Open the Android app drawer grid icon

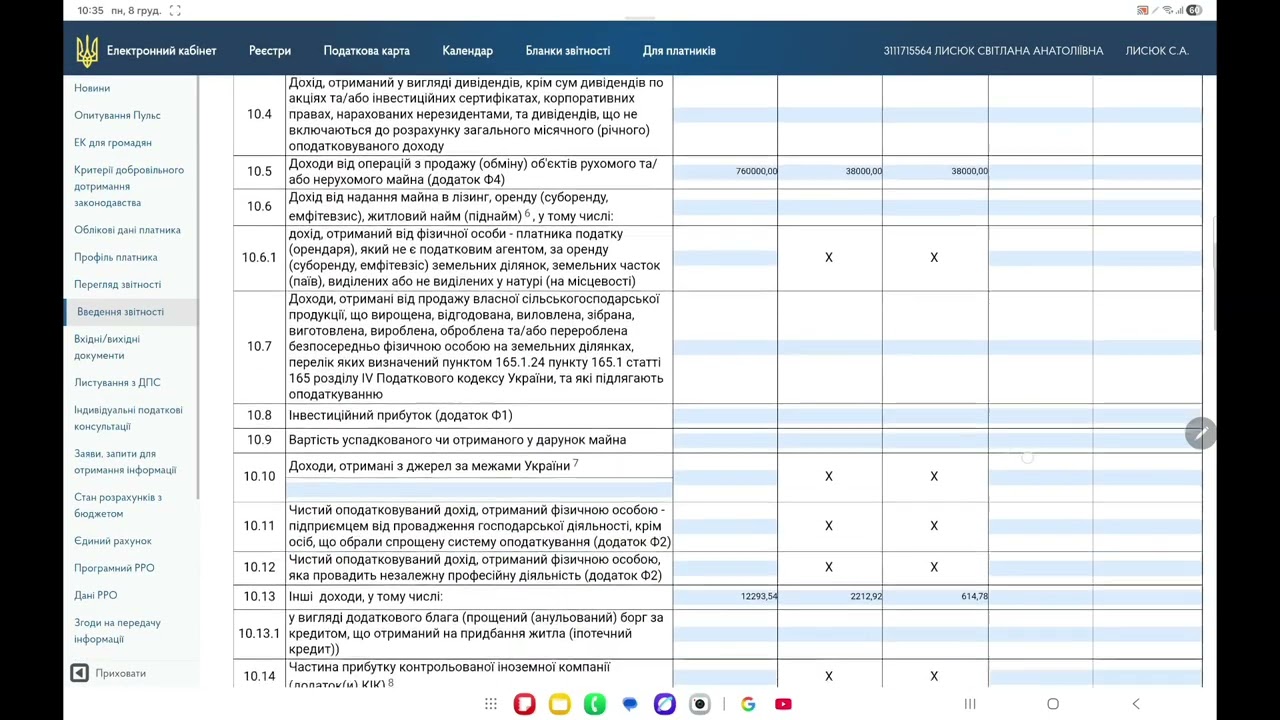pyautogui.click(x=491, y=704)
